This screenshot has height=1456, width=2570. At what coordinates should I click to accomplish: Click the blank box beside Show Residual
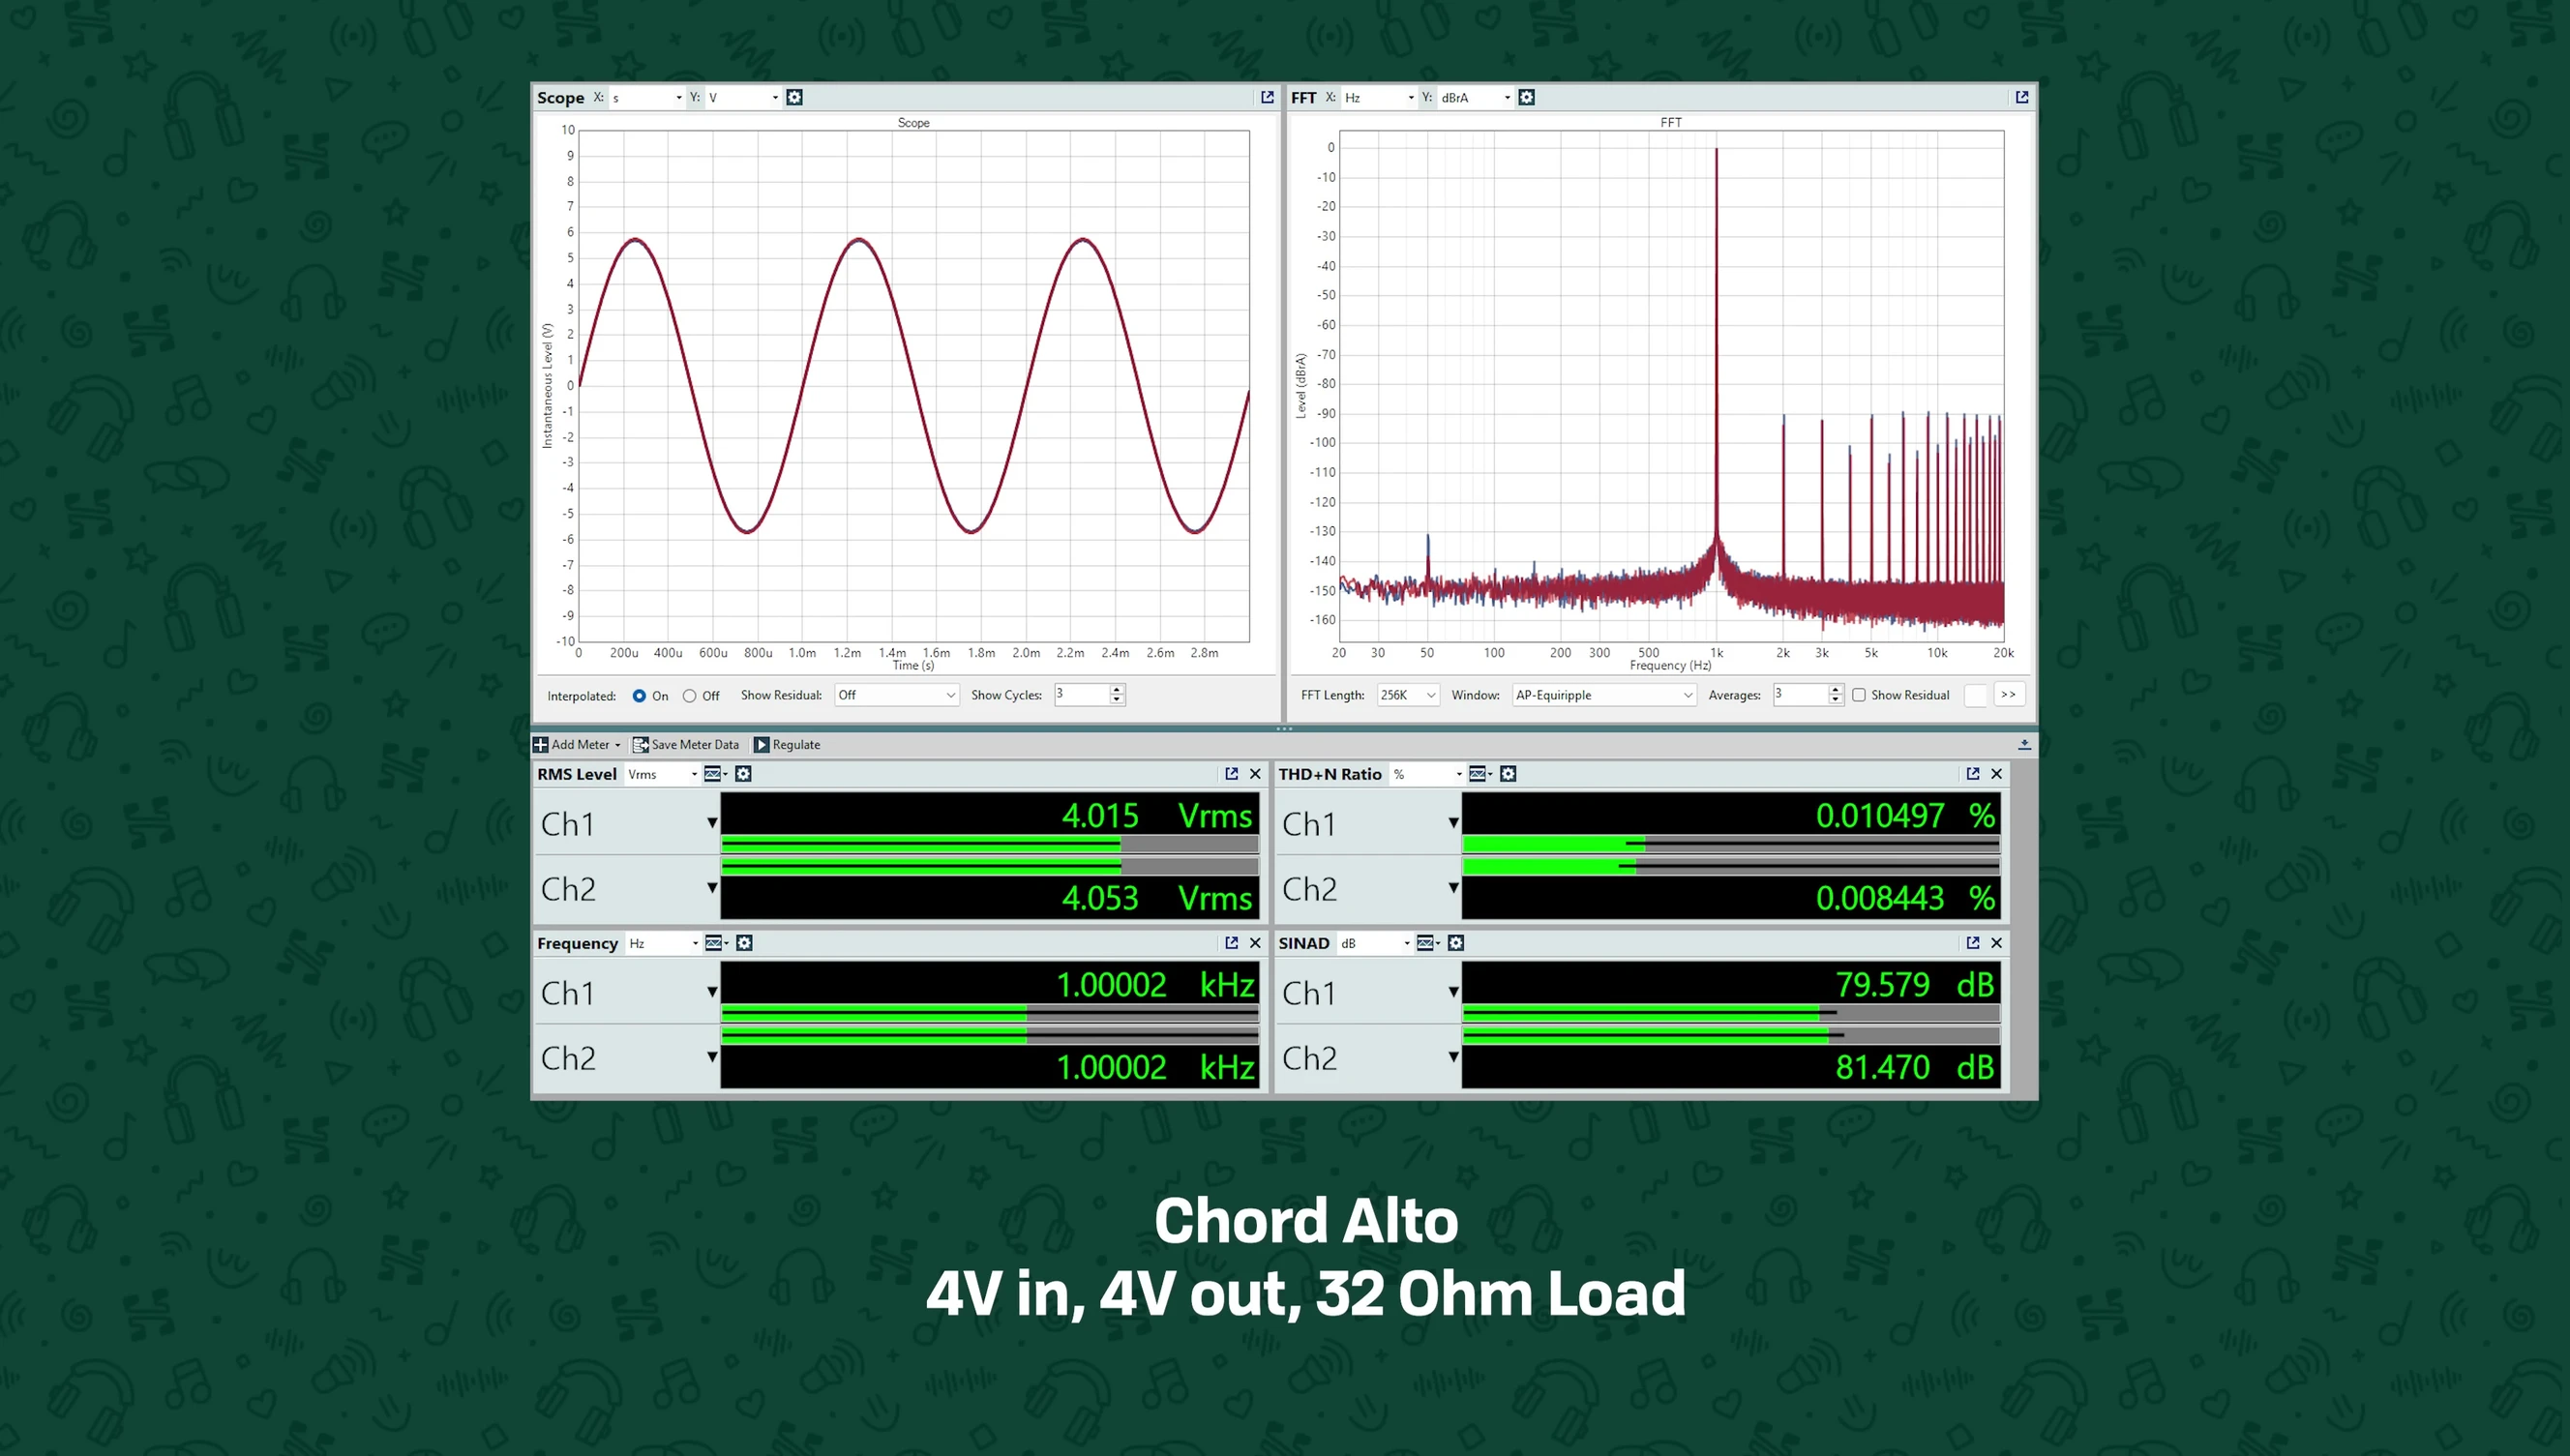[x=1975, y=695]
